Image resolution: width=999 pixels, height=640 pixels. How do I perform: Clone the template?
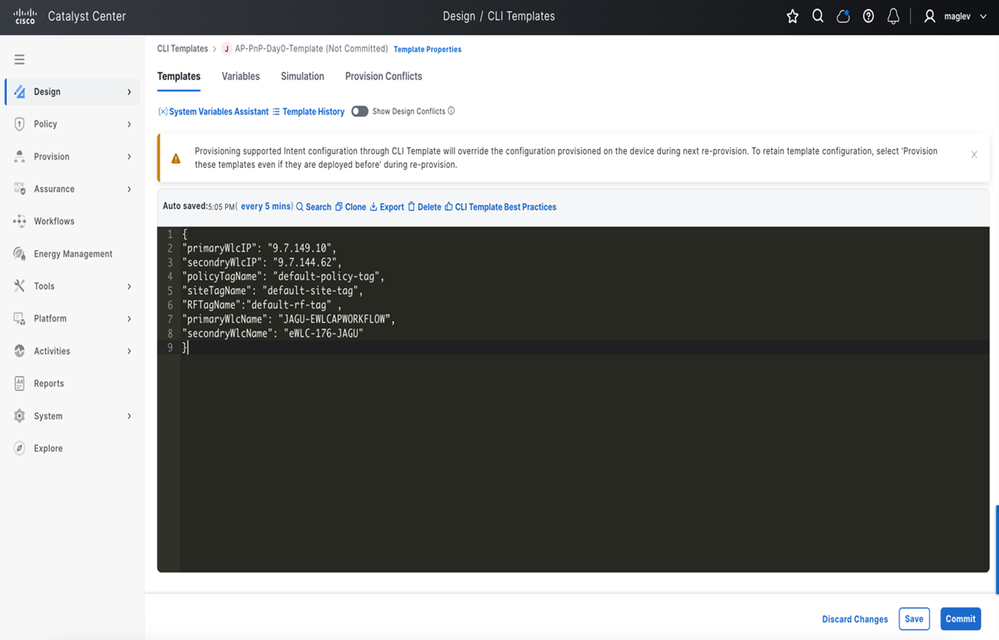click(350, 207)
